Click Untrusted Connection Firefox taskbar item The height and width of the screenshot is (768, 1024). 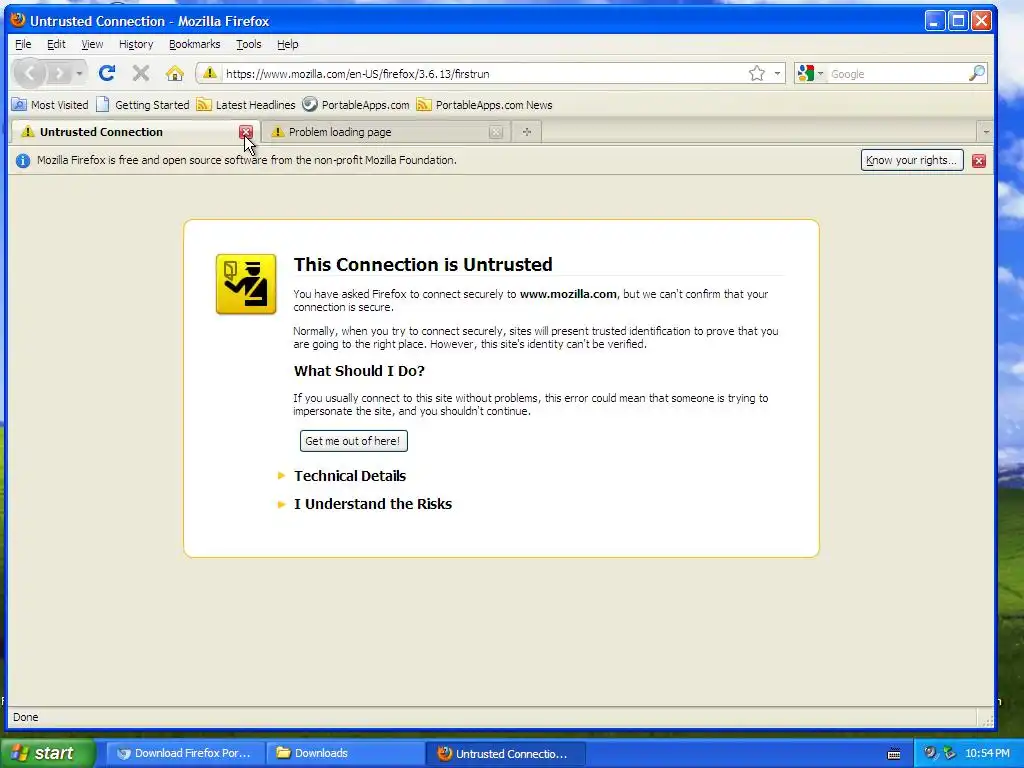pyautogui.click(x=505, y=753)
